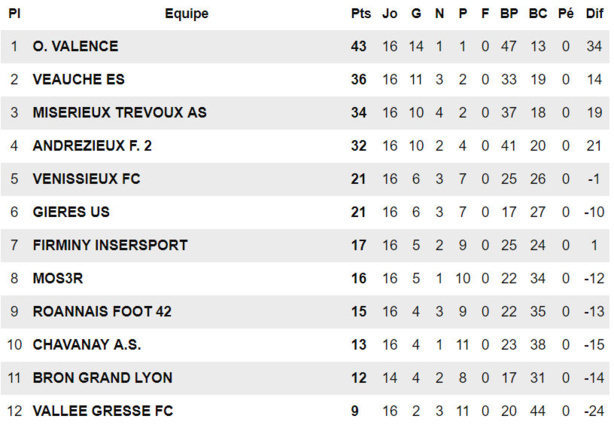
Task: Select CHAVANAY A.S. in the table
Action: click(x=87, y=344)
